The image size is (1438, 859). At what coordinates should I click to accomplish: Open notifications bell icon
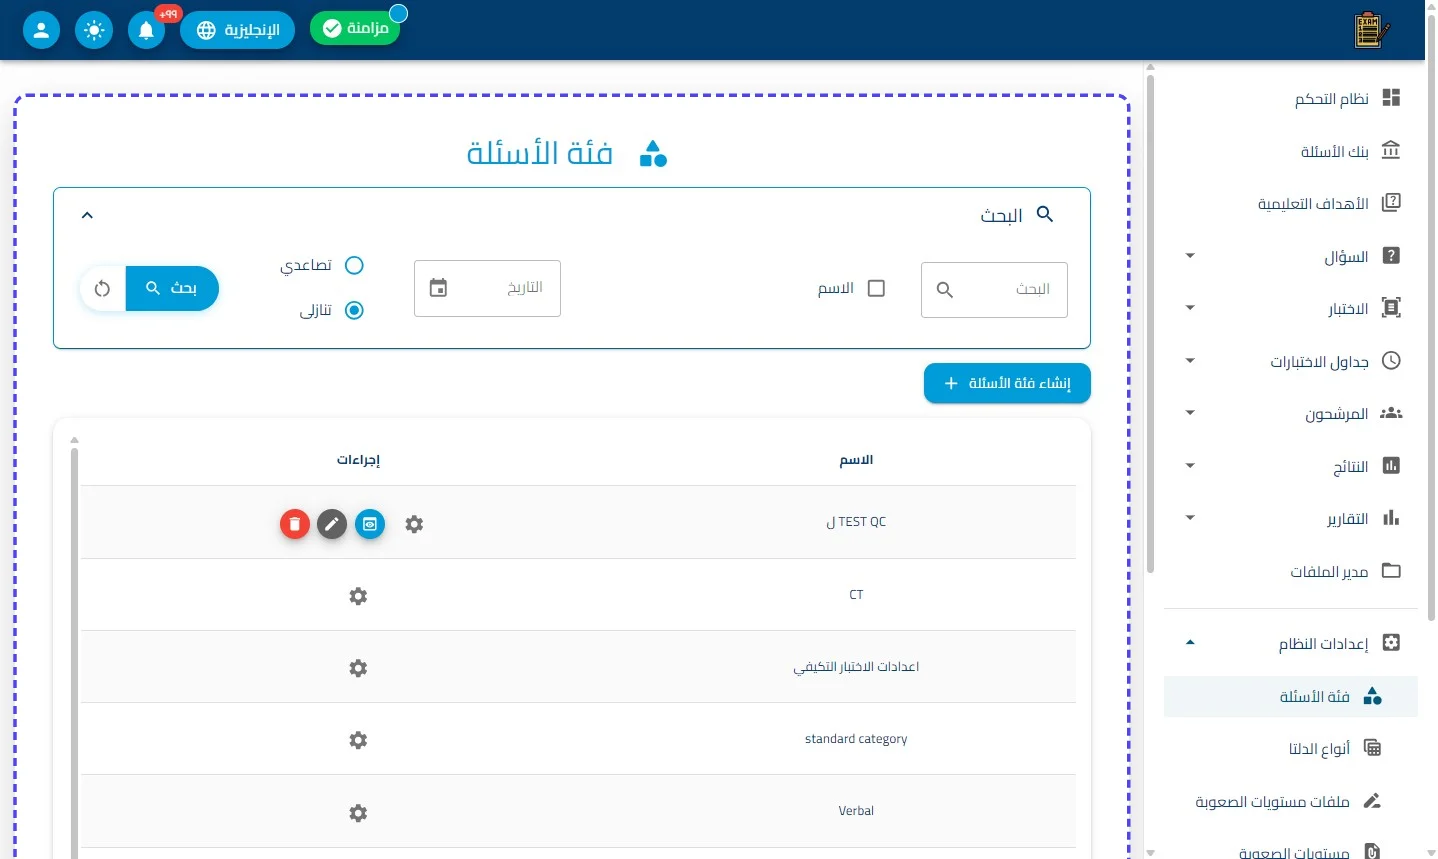146,30
